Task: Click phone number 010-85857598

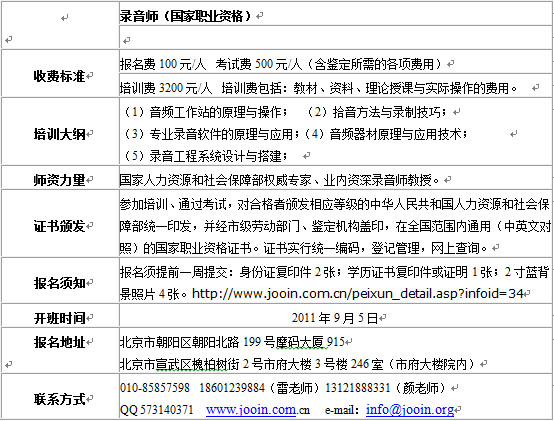Action: point(155,388)
